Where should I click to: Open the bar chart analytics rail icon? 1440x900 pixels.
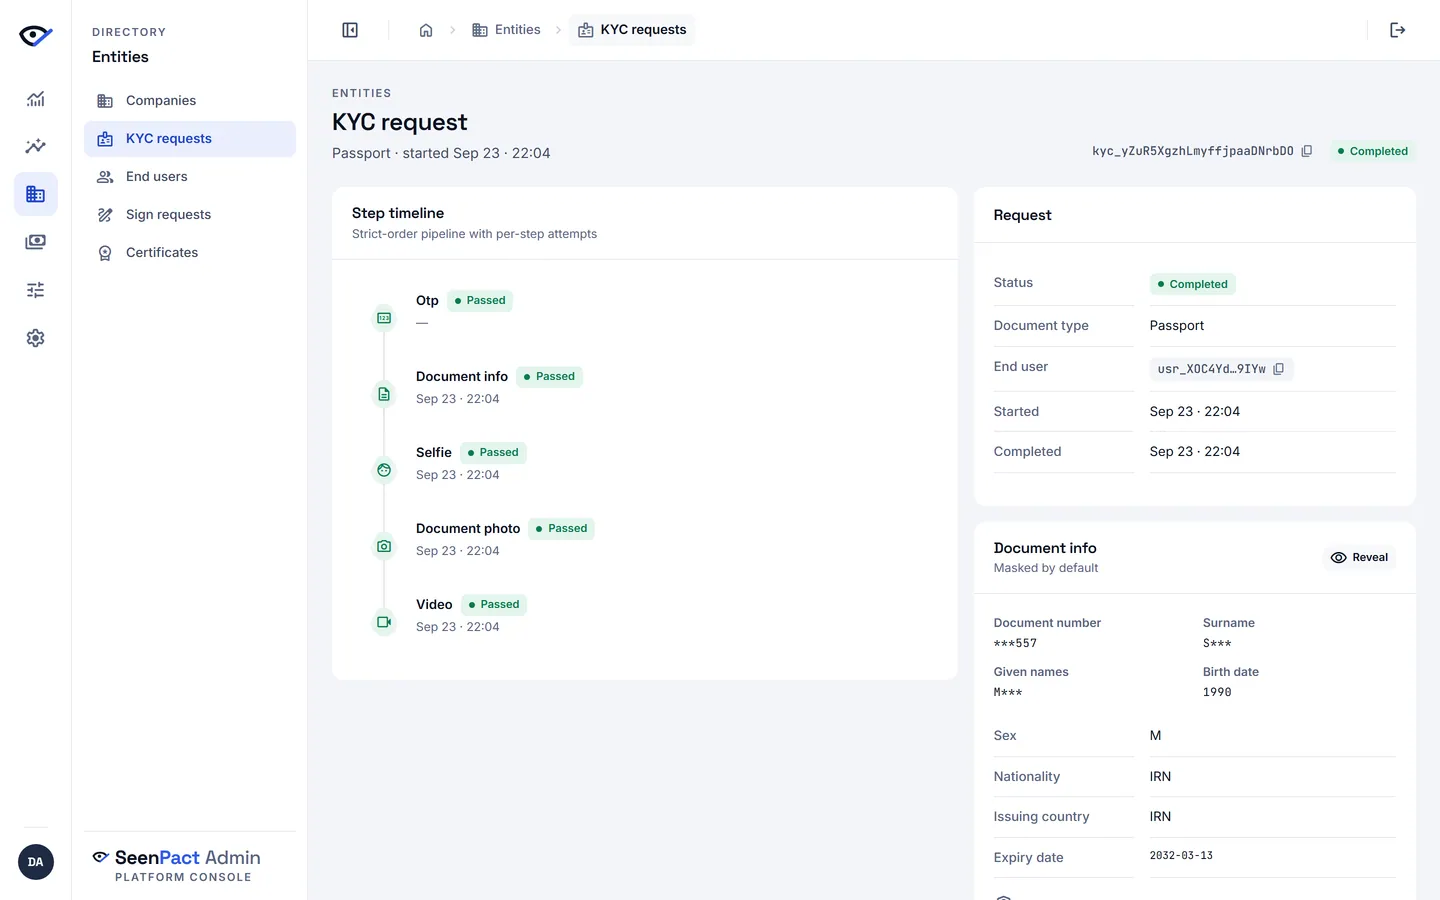36,98
